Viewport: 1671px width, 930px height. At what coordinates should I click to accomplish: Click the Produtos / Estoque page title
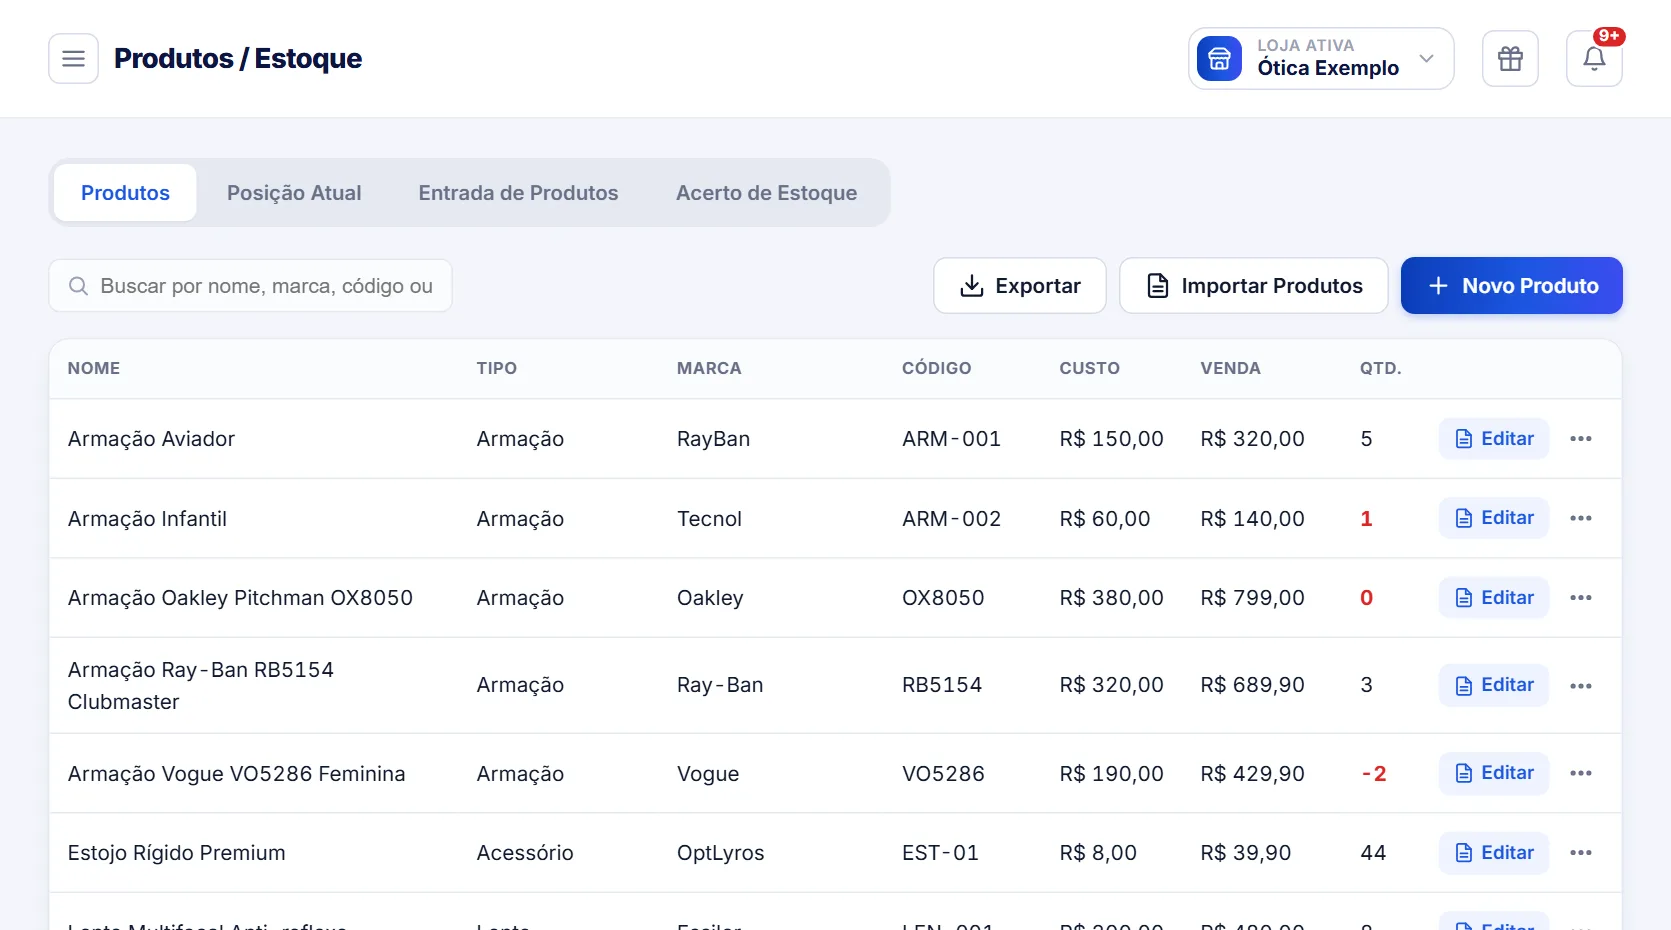[238, 59]
